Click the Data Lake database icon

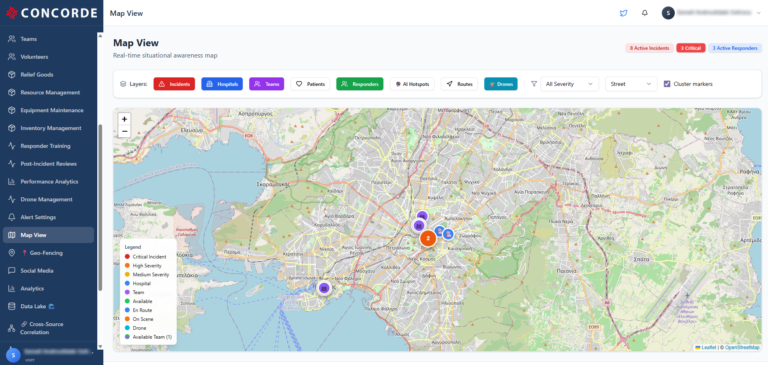12,306
